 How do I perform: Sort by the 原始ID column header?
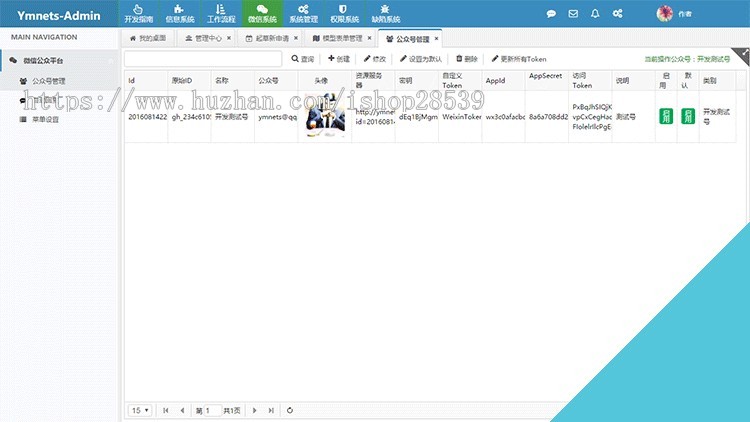pyautogui.click(x=189, y=80)
